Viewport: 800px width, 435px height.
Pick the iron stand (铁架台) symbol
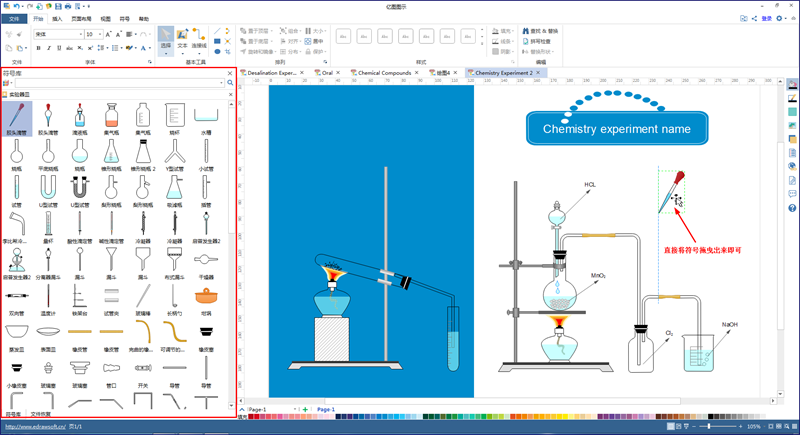(x=80, y=296)
